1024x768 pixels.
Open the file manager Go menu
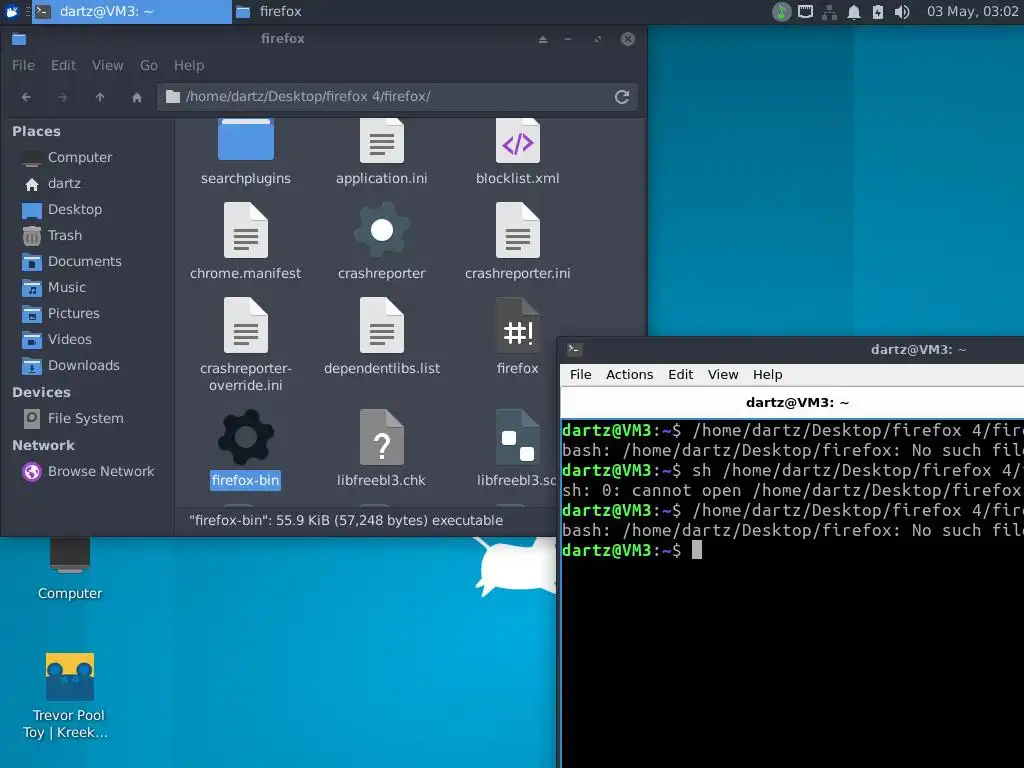point(149,65)
